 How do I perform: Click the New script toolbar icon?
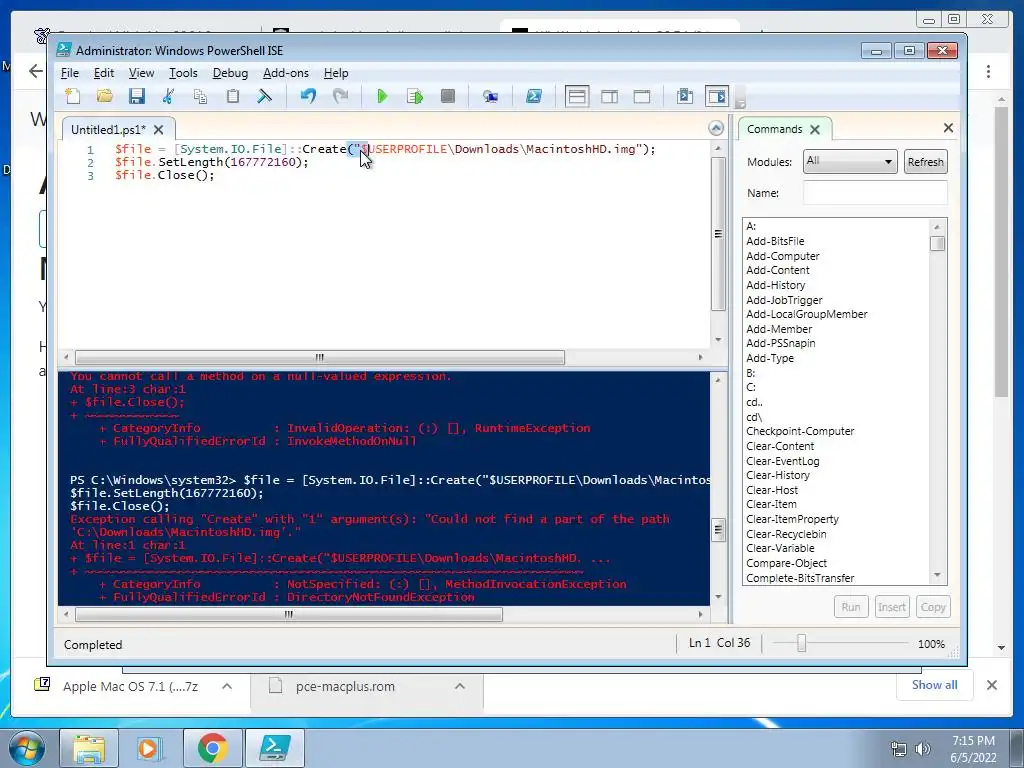(x=73, y=97)
